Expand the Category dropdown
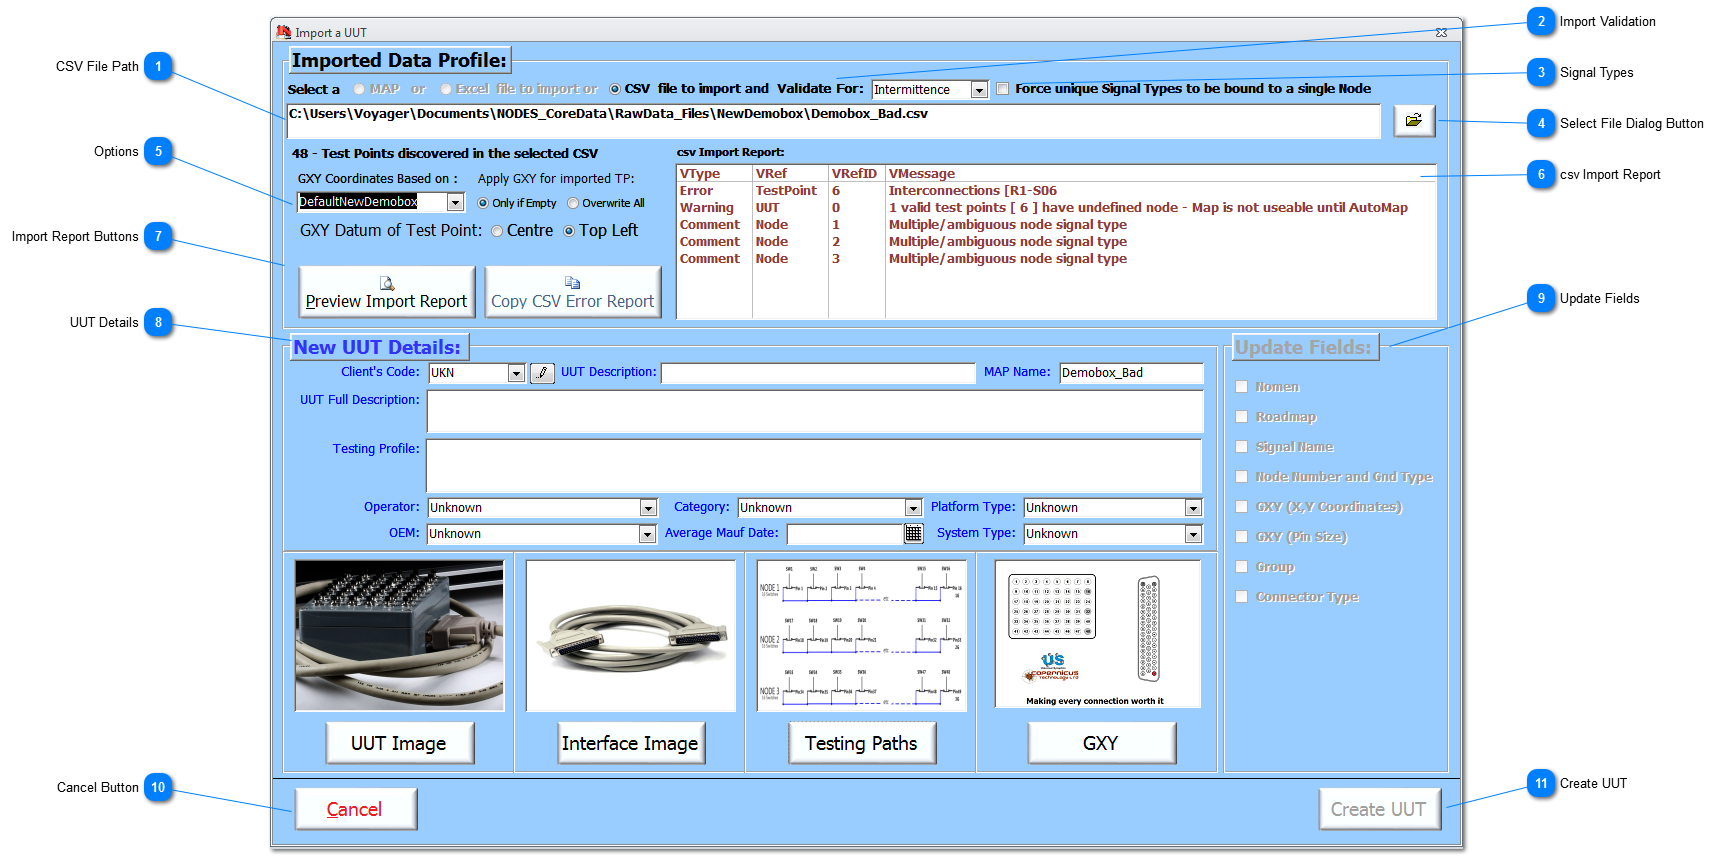1720x858 pixels. pyautogui.click(x=913, y=508)
